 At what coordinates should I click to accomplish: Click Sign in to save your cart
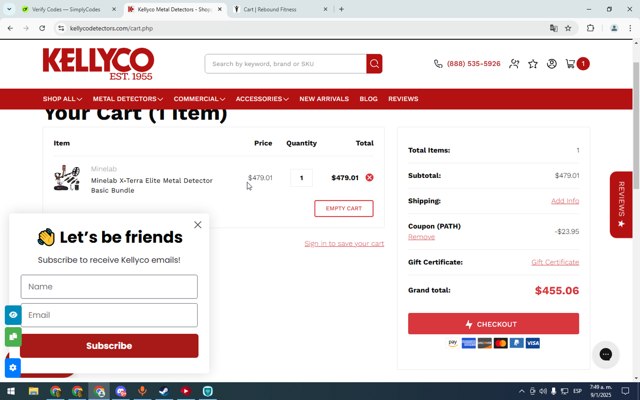(x=344, y=243)
